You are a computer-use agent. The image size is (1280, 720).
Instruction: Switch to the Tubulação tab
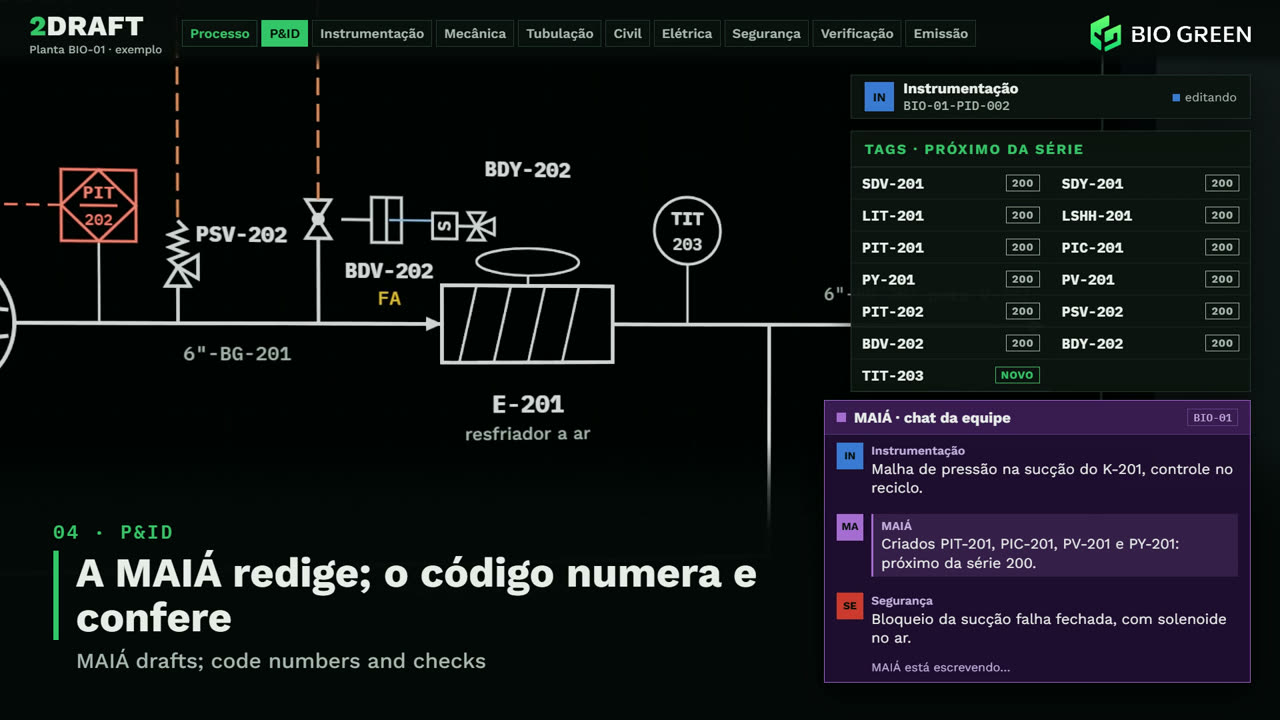(560, 34)
